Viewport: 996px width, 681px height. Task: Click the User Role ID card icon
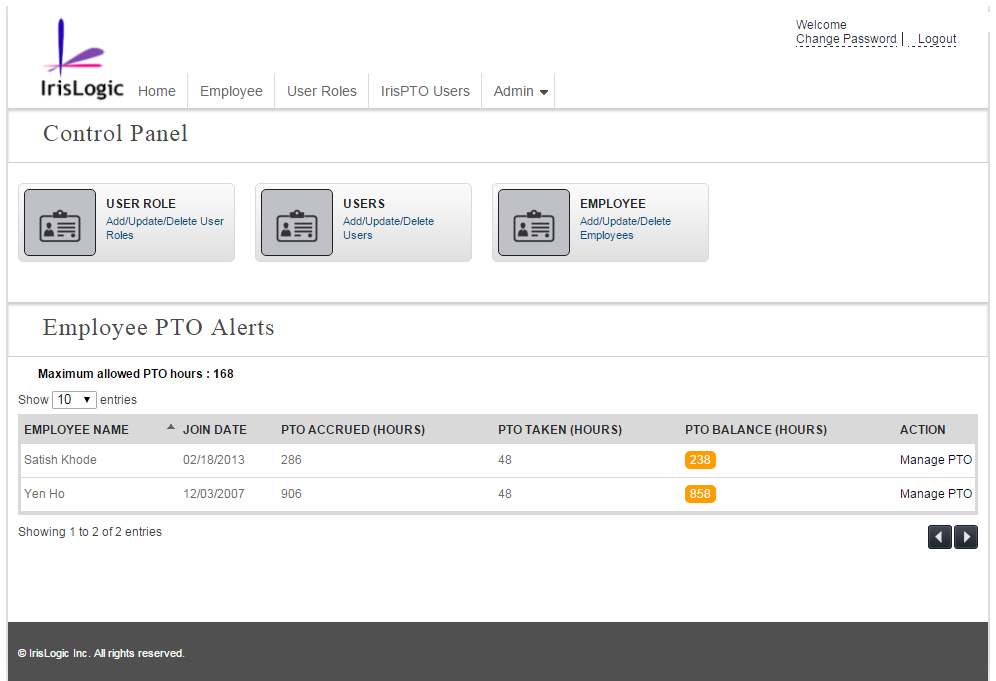point(60,222)
